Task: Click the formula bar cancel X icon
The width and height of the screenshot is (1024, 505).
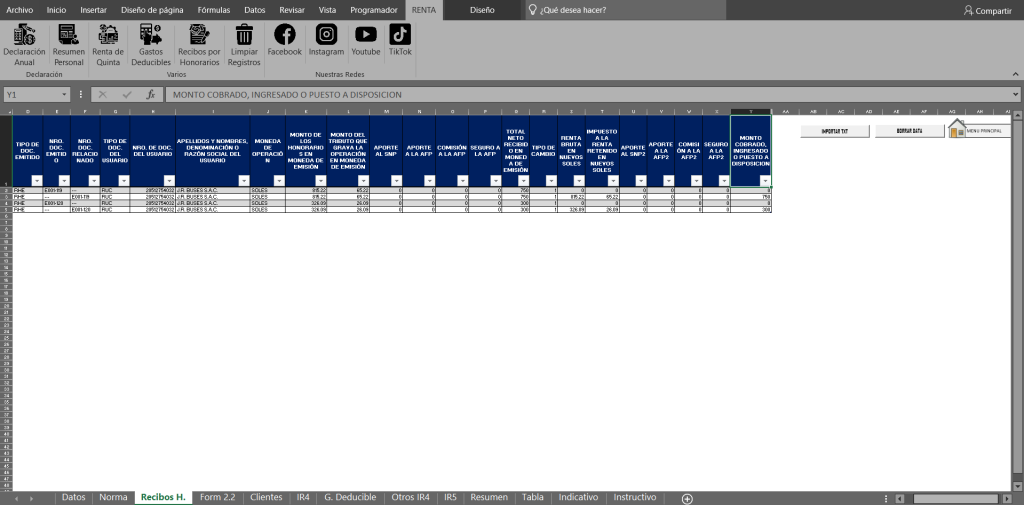Action: tap(103, 94)
